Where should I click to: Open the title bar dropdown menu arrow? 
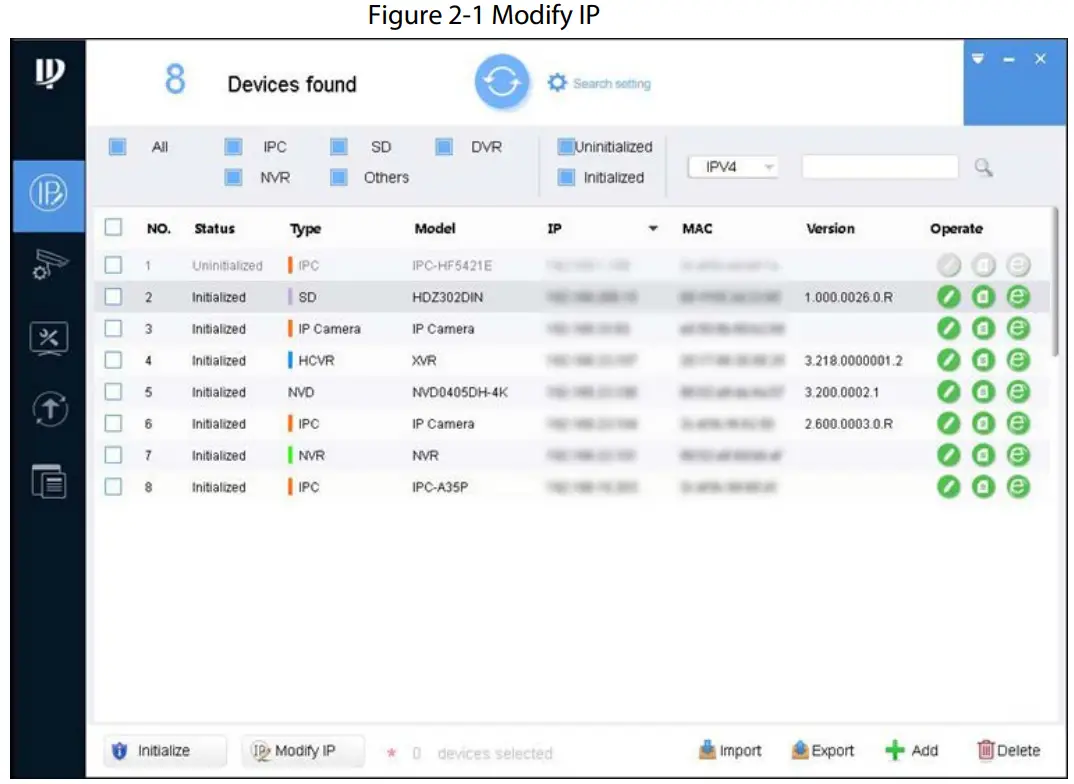pos(978,59)
